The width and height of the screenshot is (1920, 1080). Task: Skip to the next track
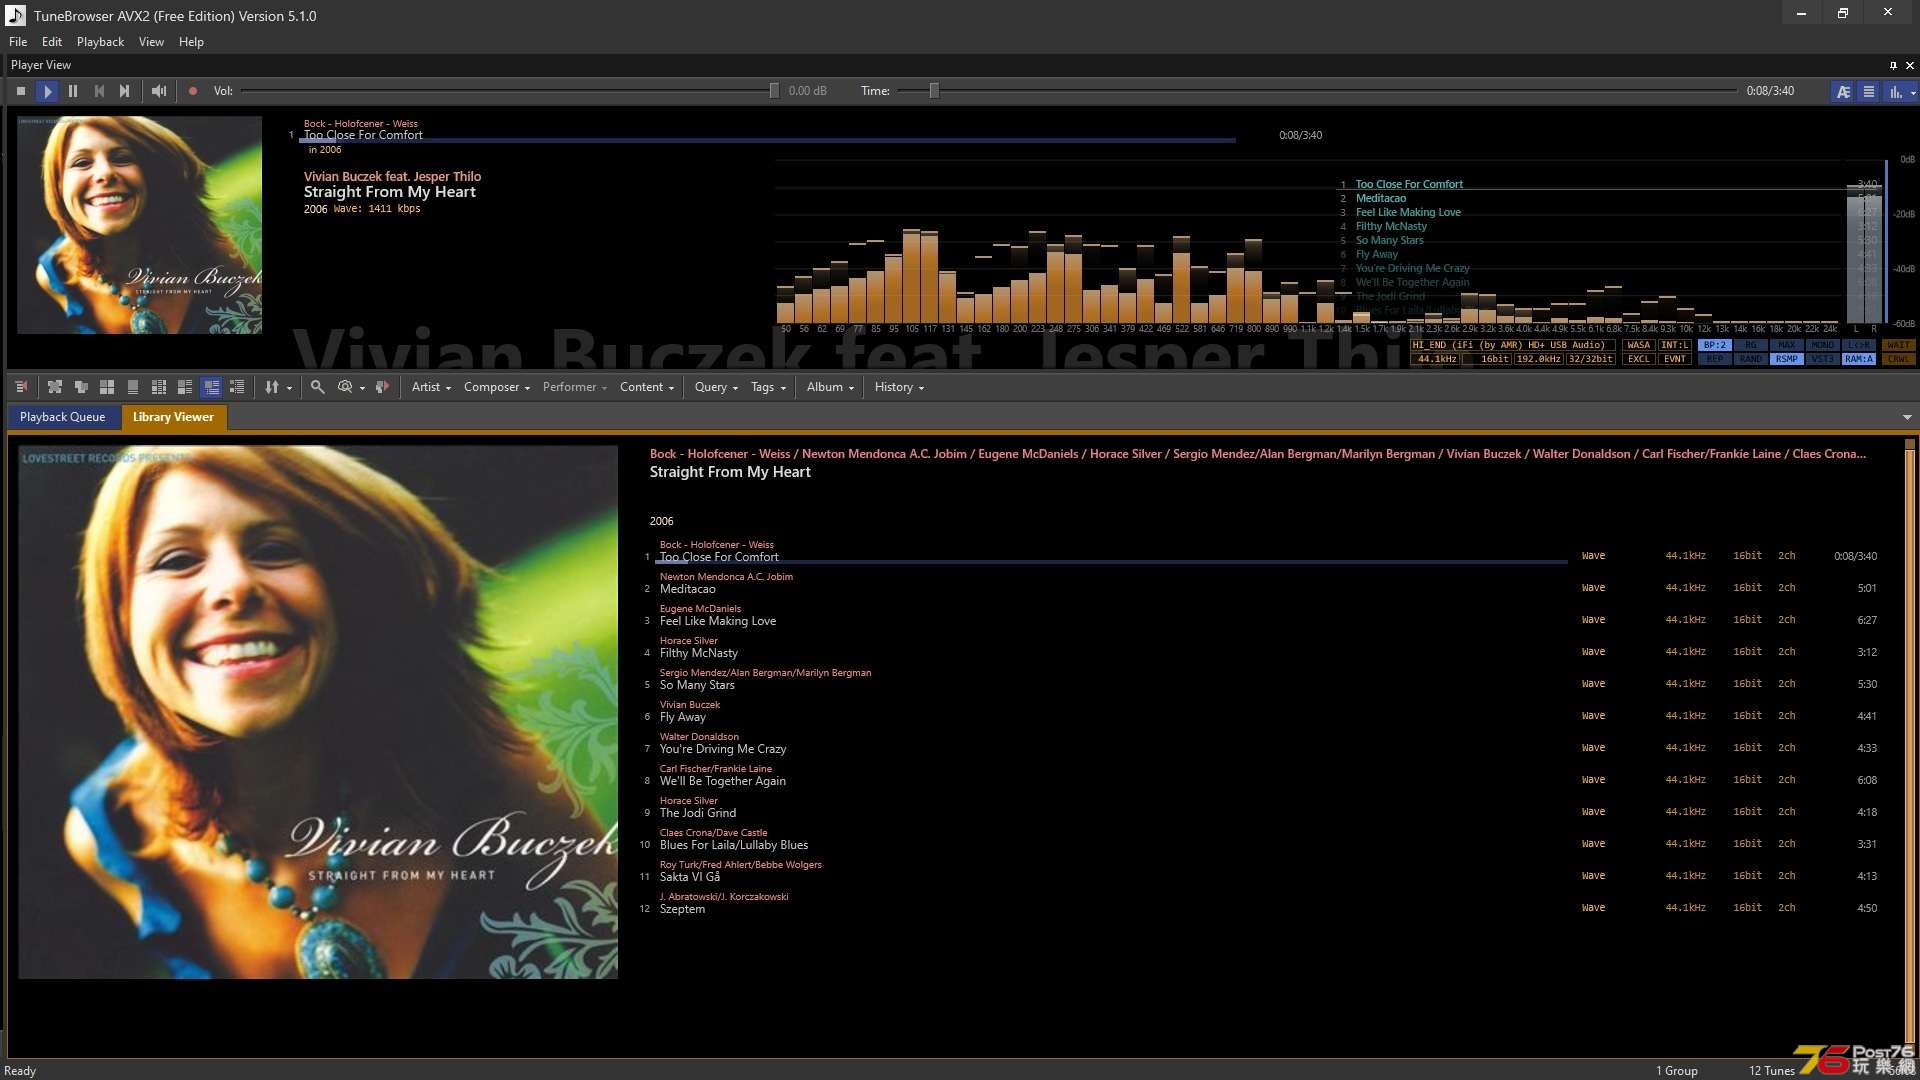[125, 91]
